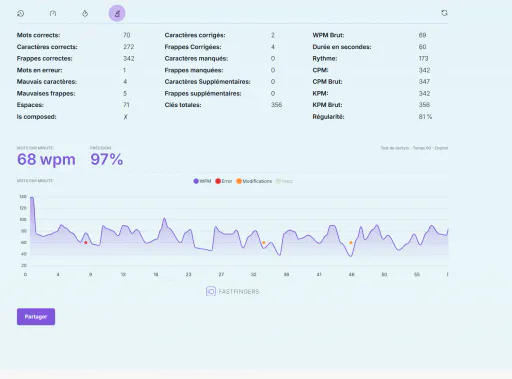
Task: Click the 'Caractères corrigés:' label
Action: [x=195, y=35]
